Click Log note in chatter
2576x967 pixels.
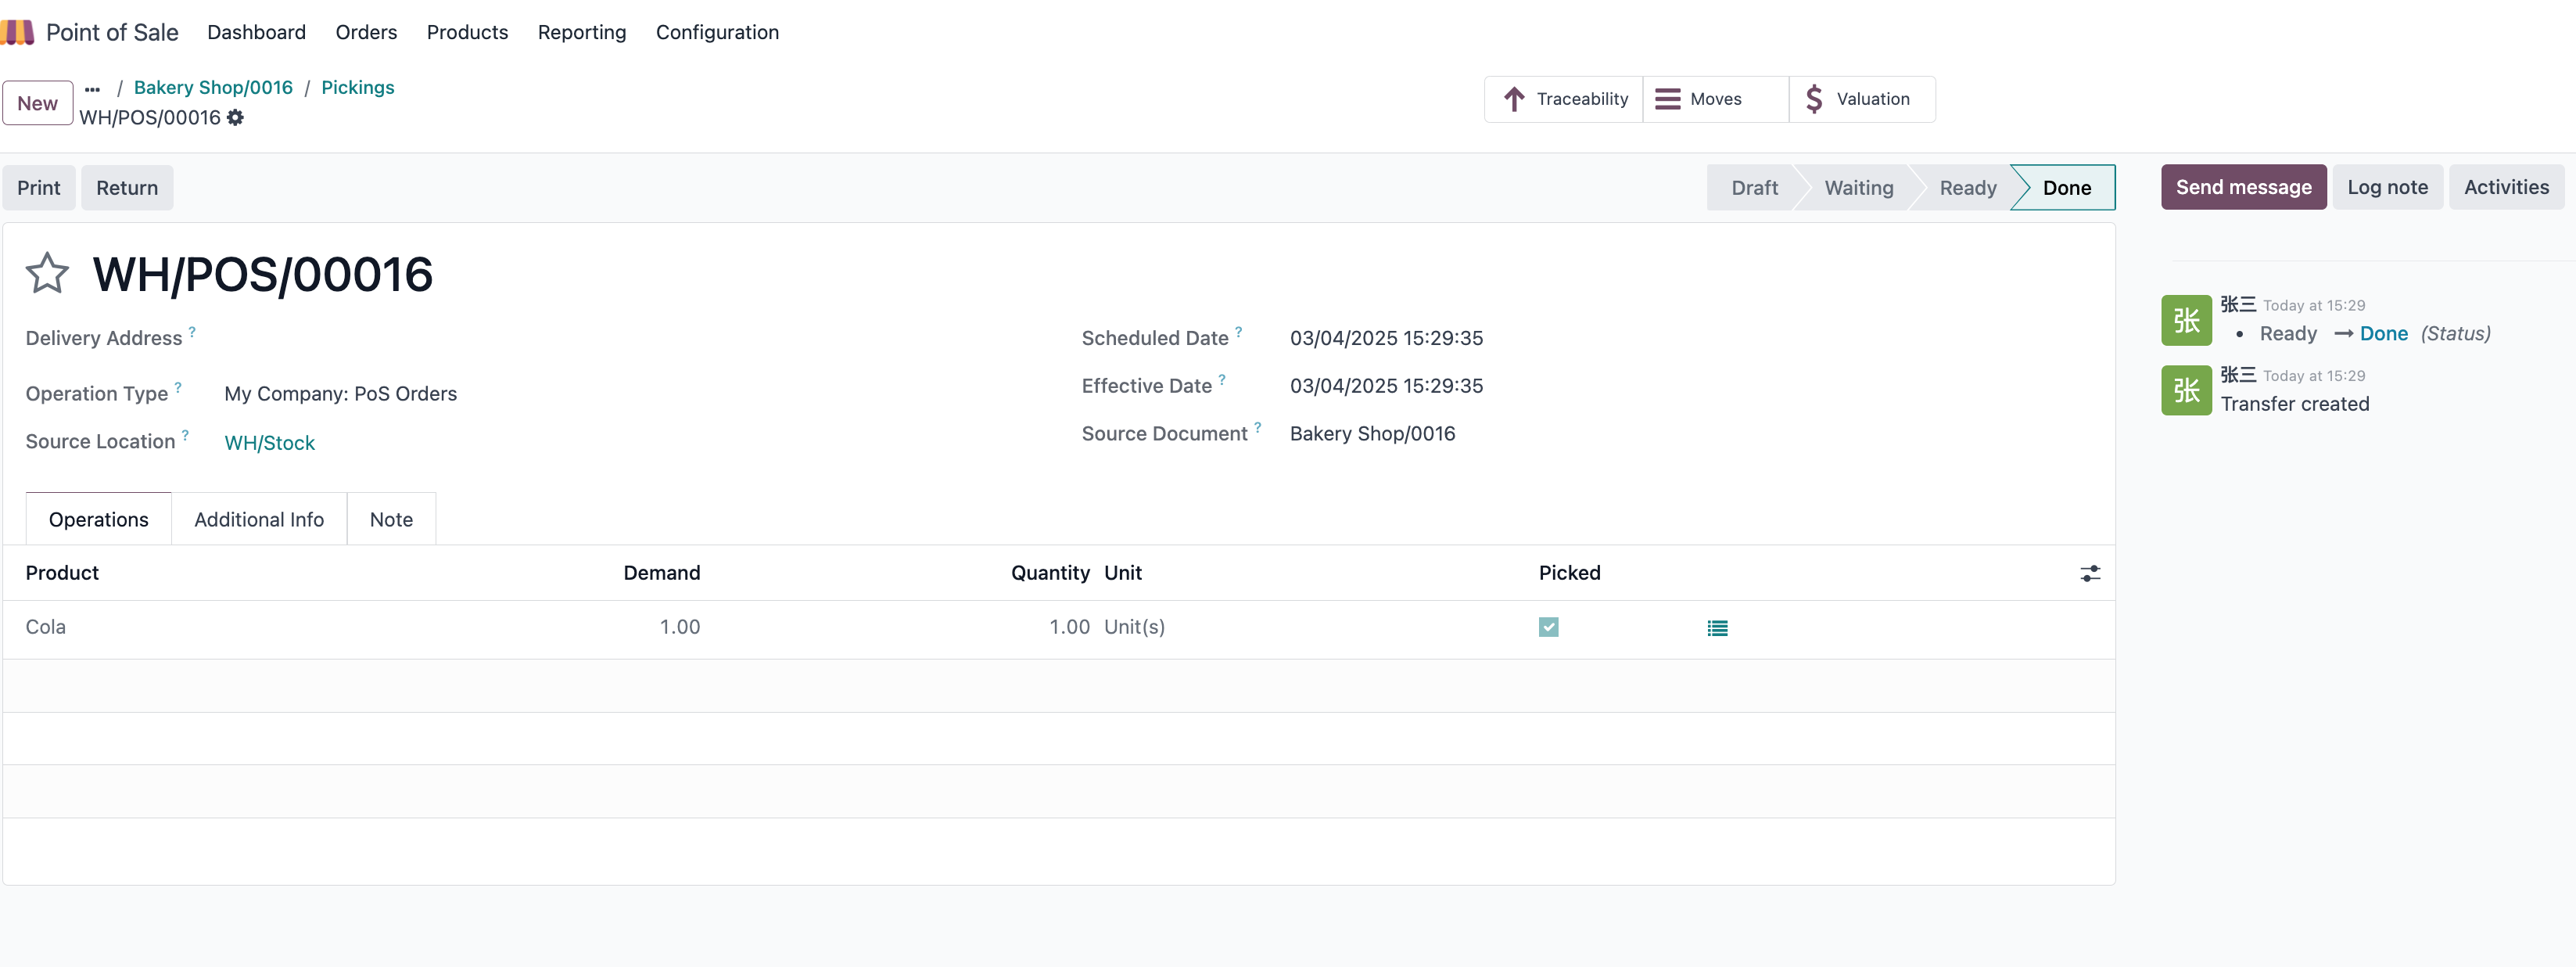(2387, 187)
